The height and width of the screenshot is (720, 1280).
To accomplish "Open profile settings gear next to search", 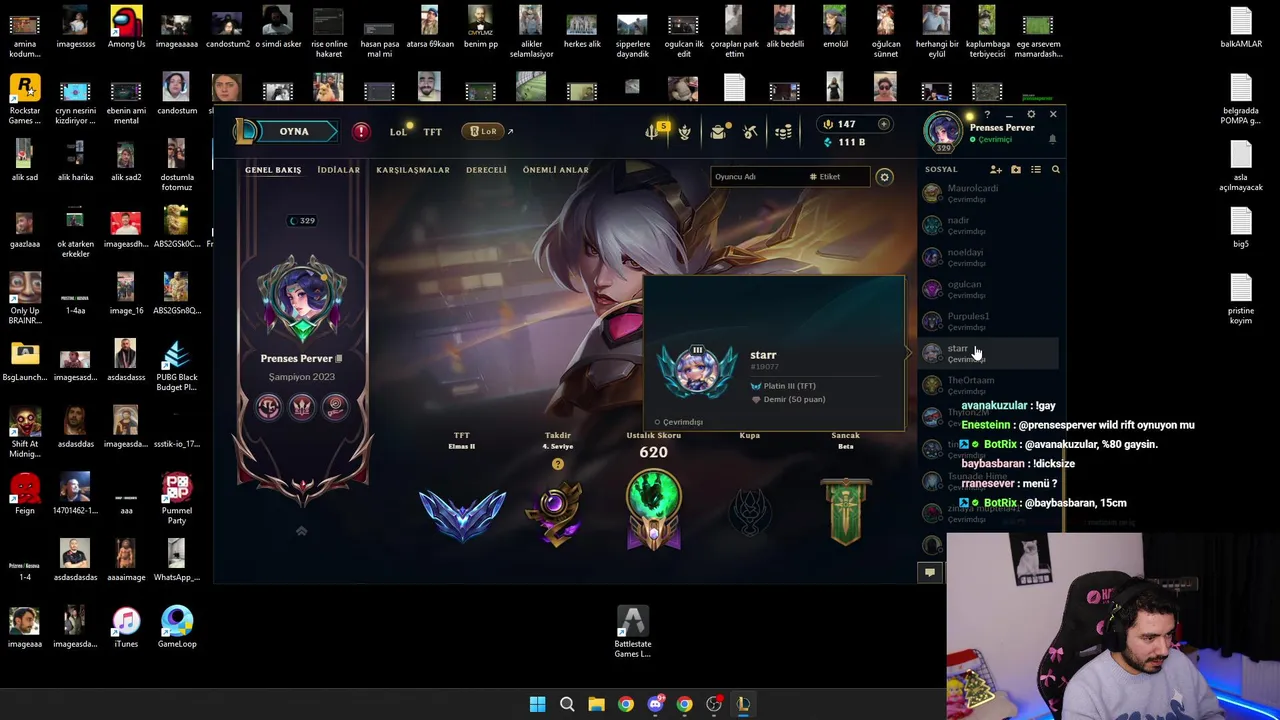I will (x=884, y=177).
